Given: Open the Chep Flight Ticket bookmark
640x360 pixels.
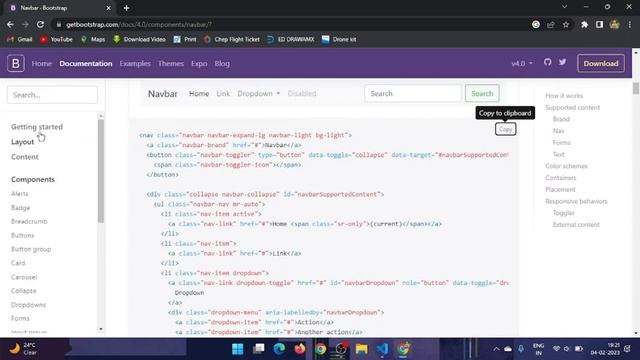Looking at the screenshot, I should coord(231,39).
